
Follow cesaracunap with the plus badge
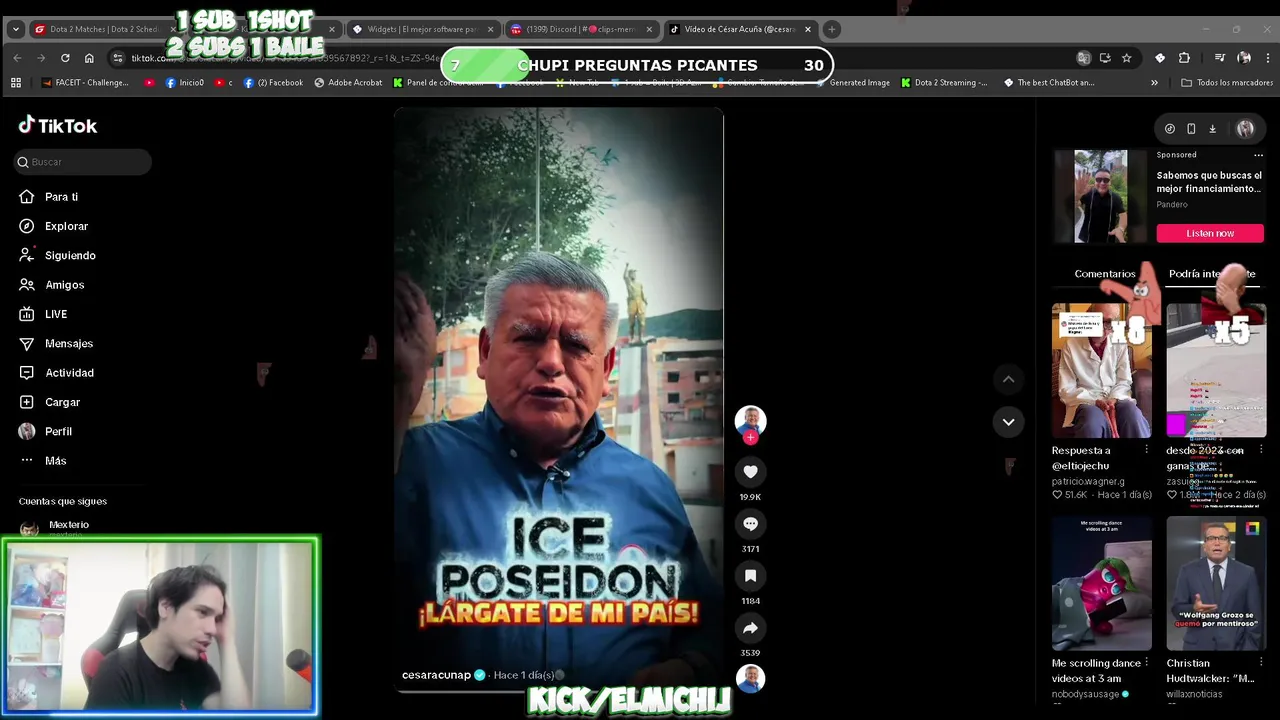[750, 437]
